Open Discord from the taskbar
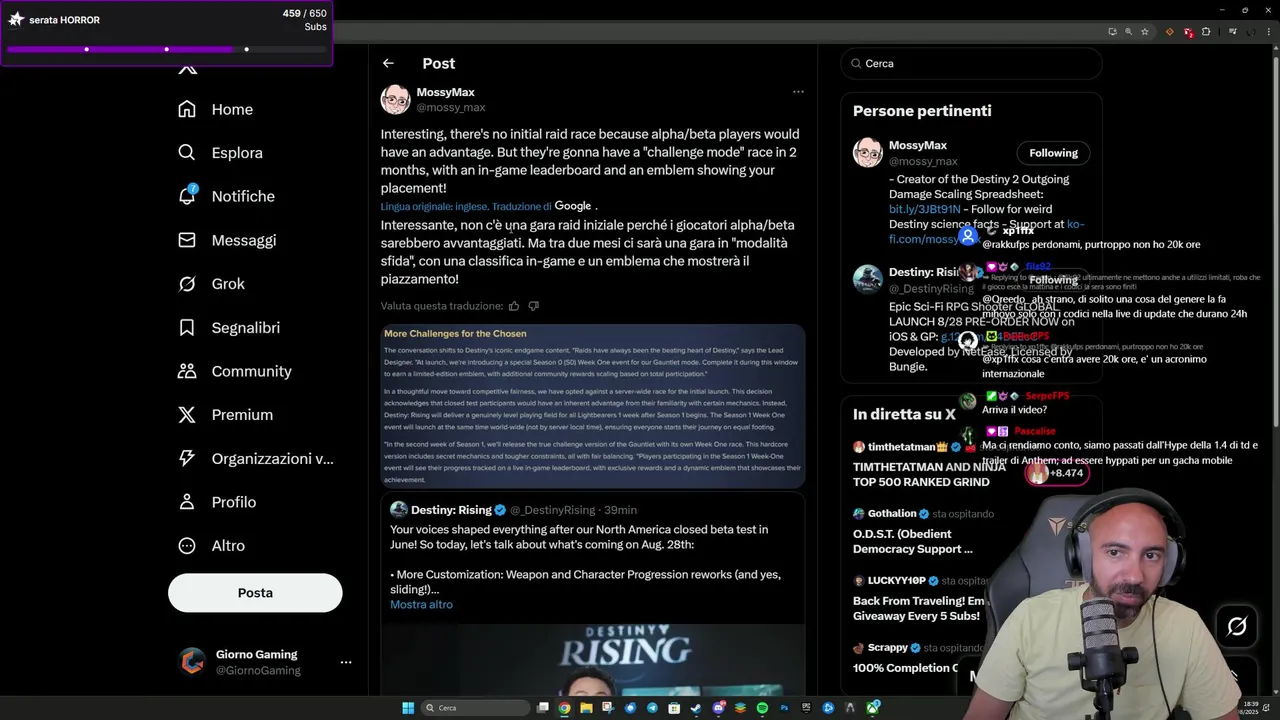The image size is (1280, 720). [718, 708]
